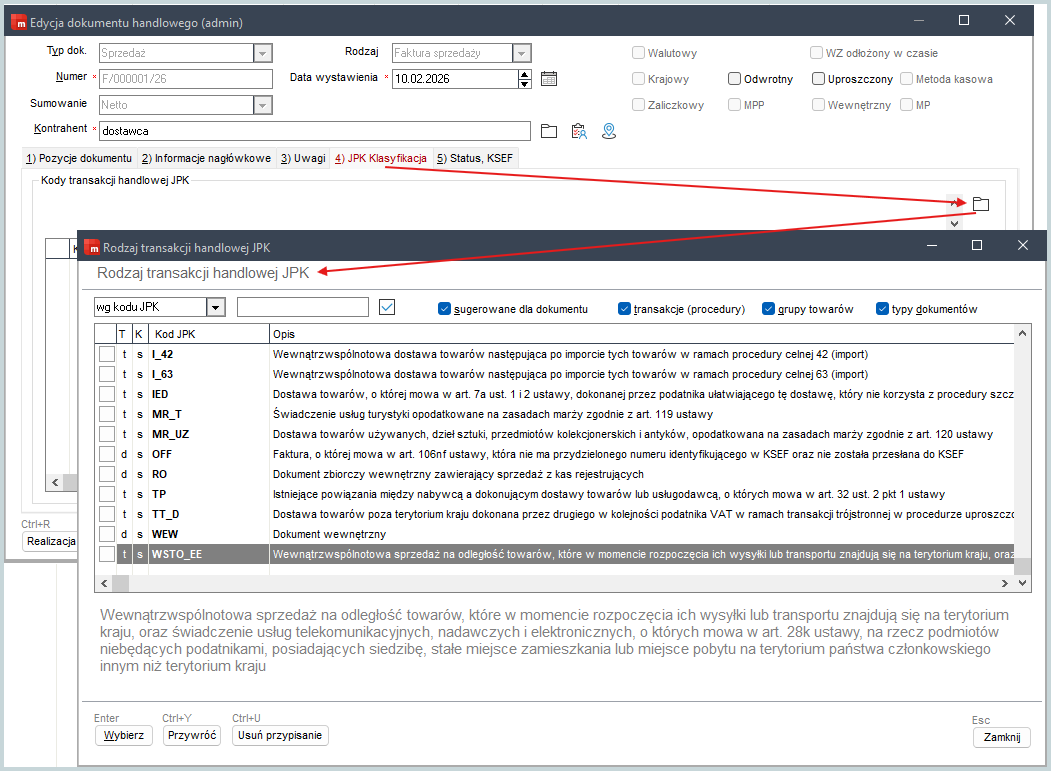Toggle the Odwrotny checkbox
This screenshot has height=771, width=1051.
click(x=735, y=79)
